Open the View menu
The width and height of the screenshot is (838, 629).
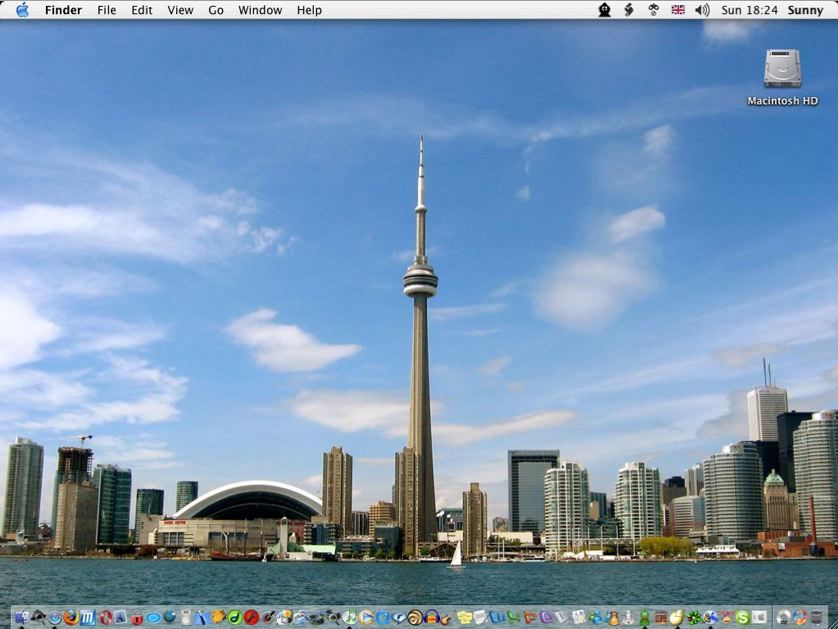[x=180, y=10]
